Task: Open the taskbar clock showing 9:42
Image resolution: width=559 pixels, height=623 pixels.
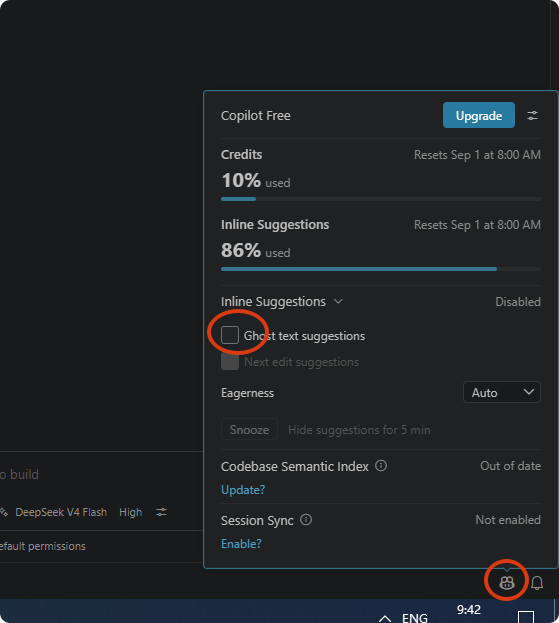Action: (469, 610)
